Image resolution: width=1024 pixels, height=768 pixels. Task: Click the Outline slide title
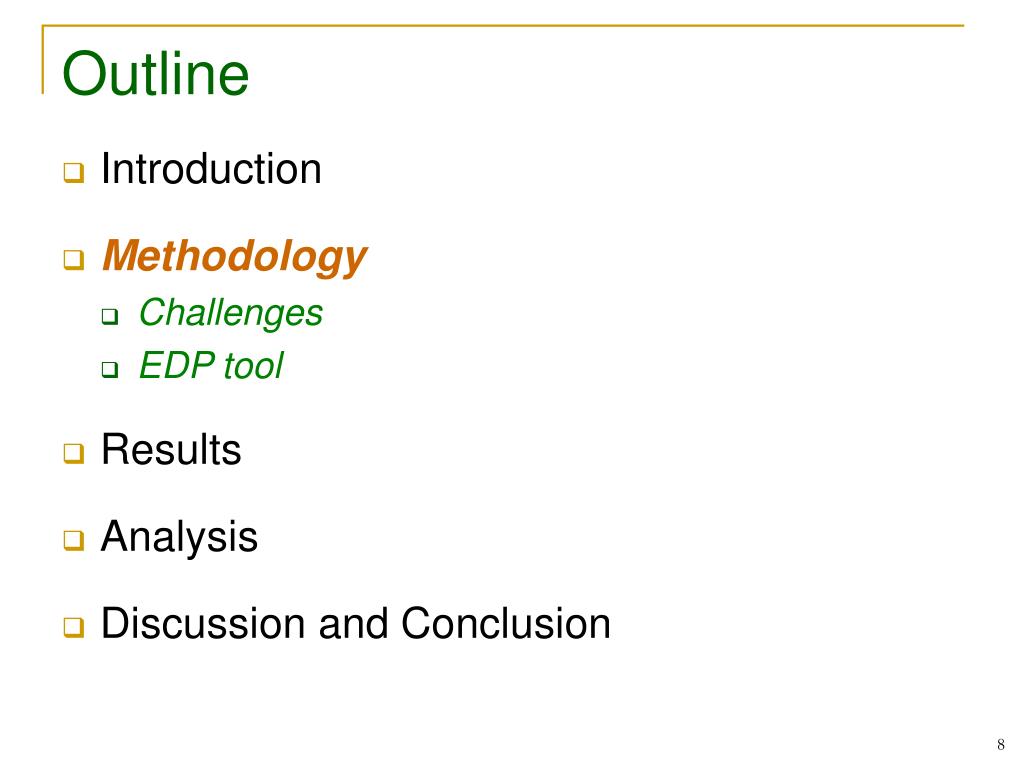(155, 74)
